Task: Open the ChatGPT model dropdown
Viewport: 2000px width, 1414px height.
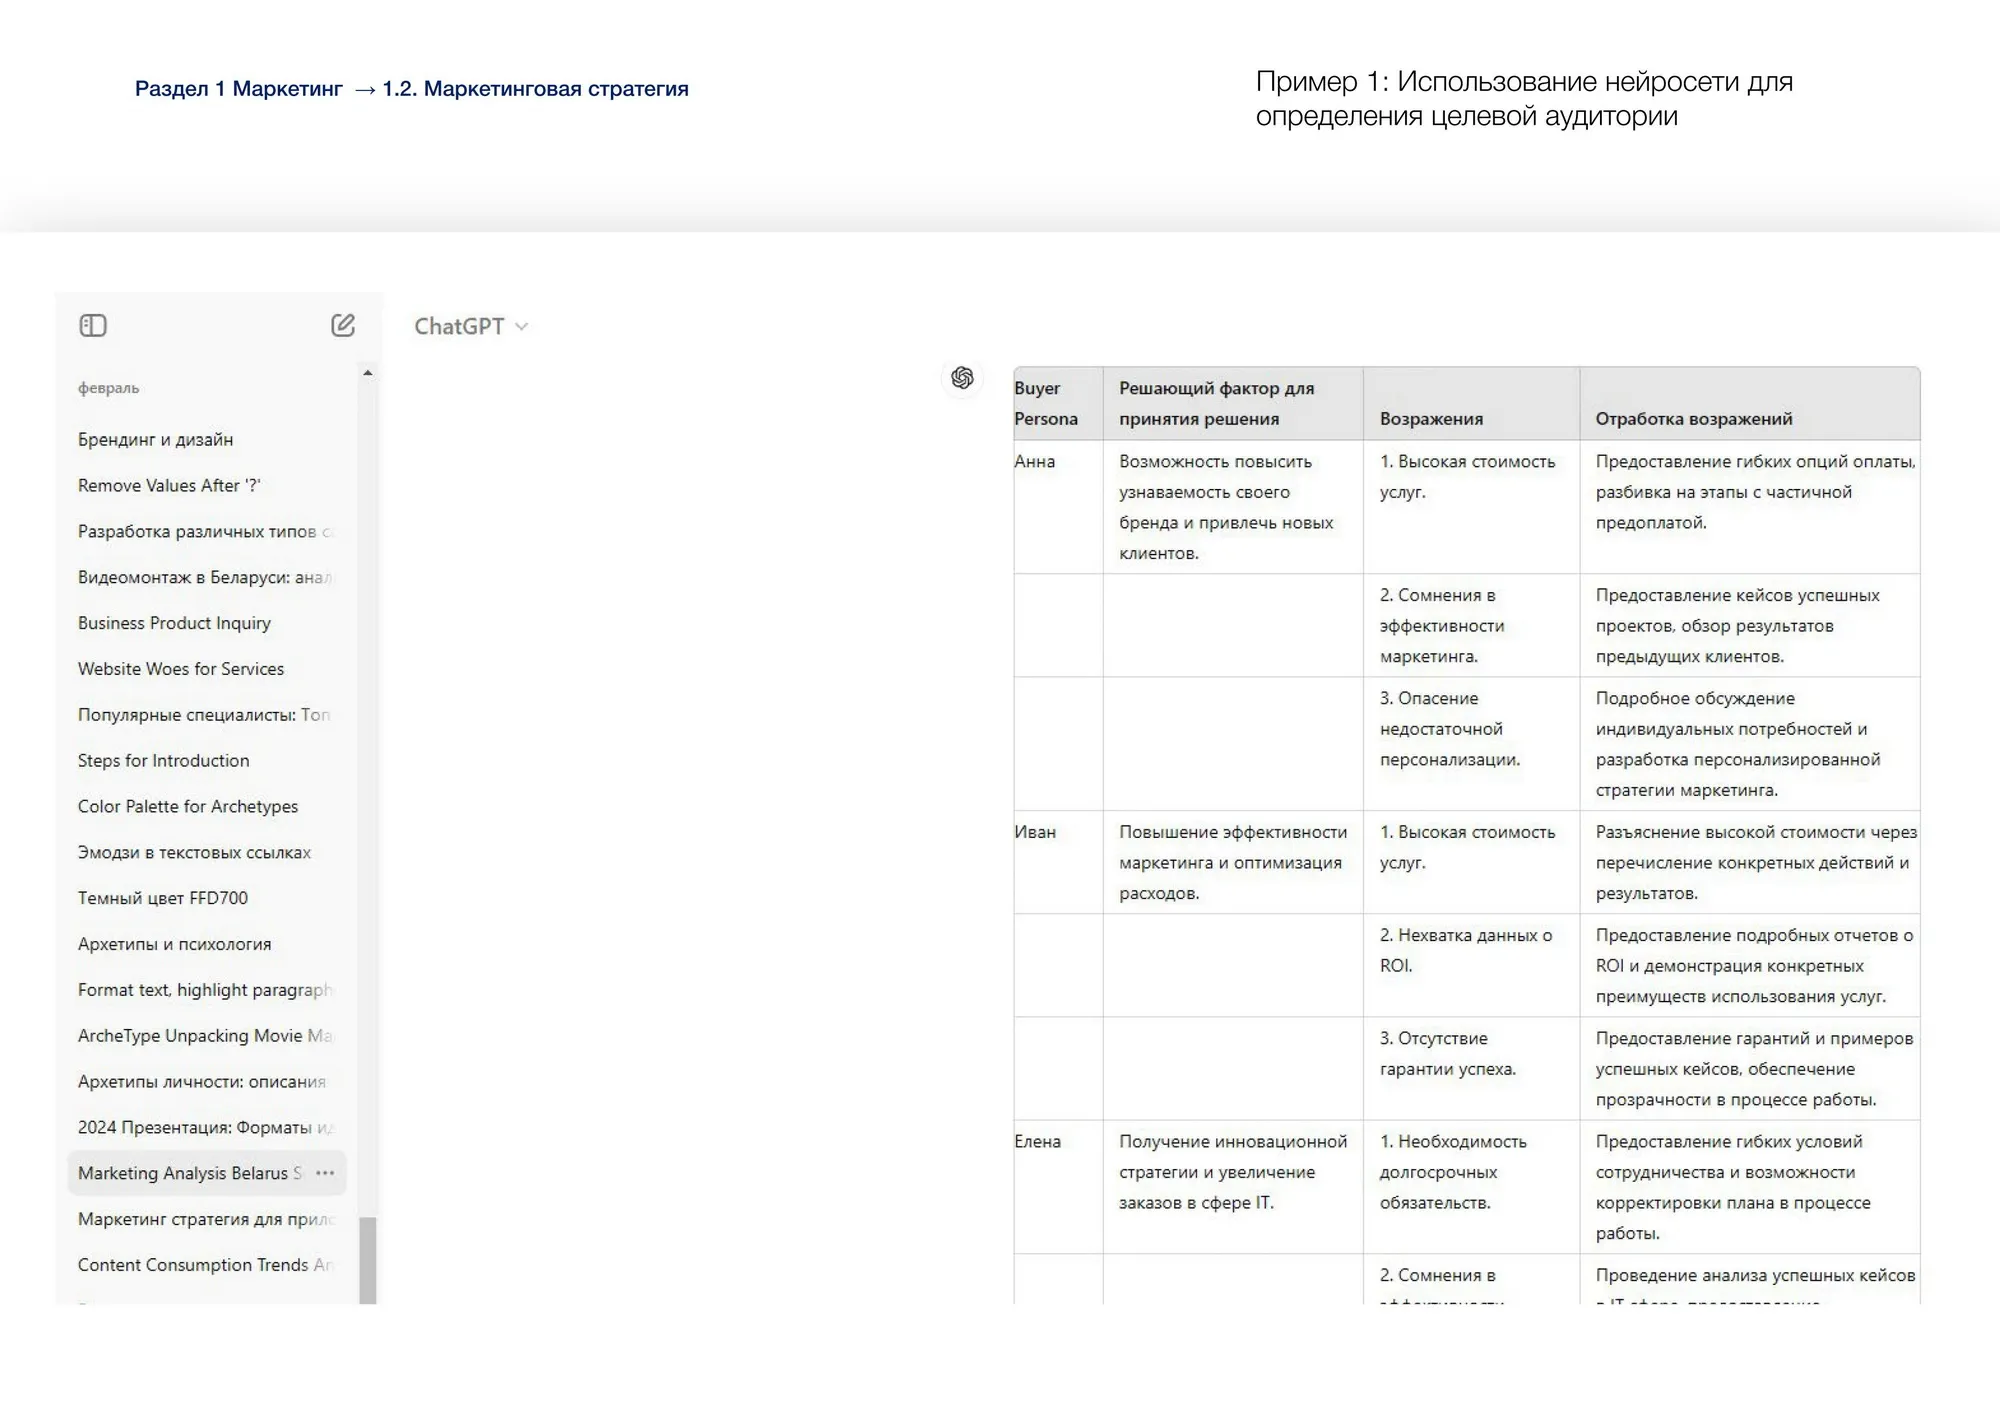Action: [x=471, y=327]
